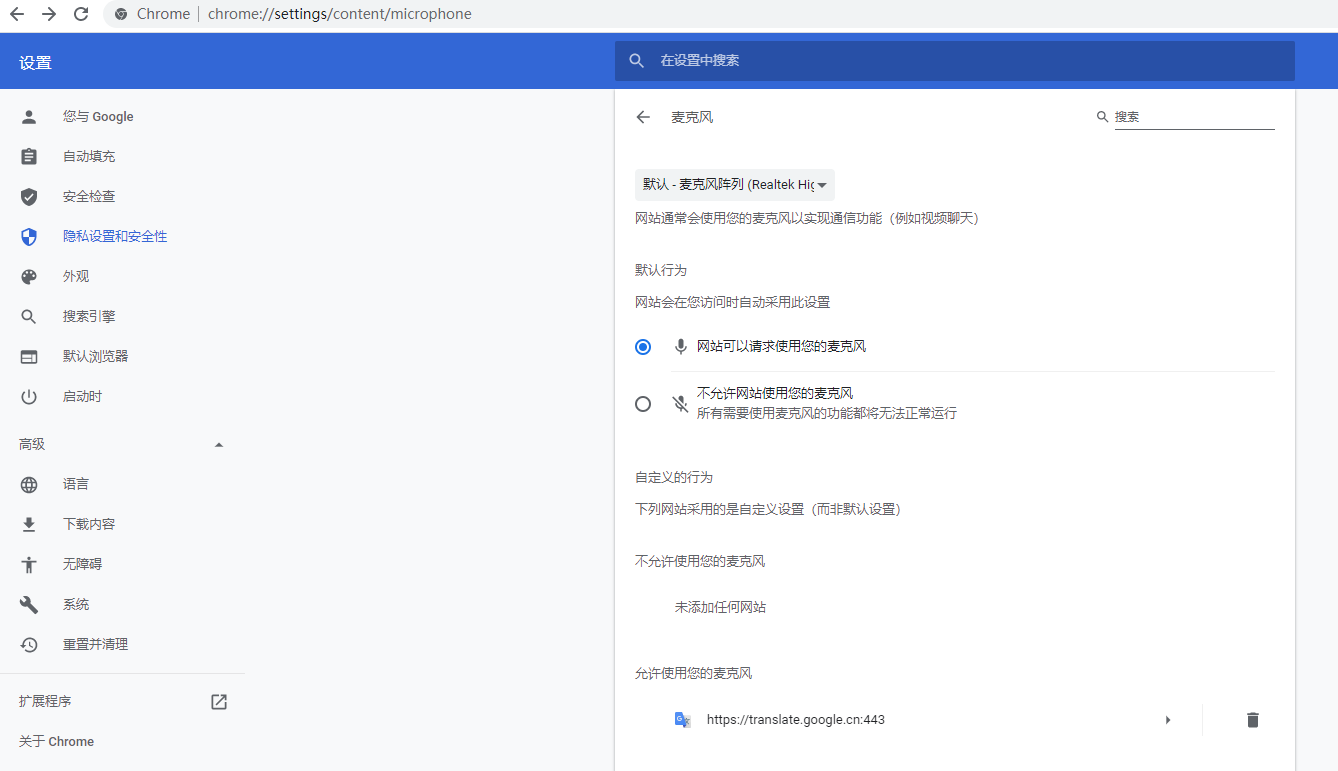Click the 系统 wrench icon

pyautogui.click(x=29, y=605)
